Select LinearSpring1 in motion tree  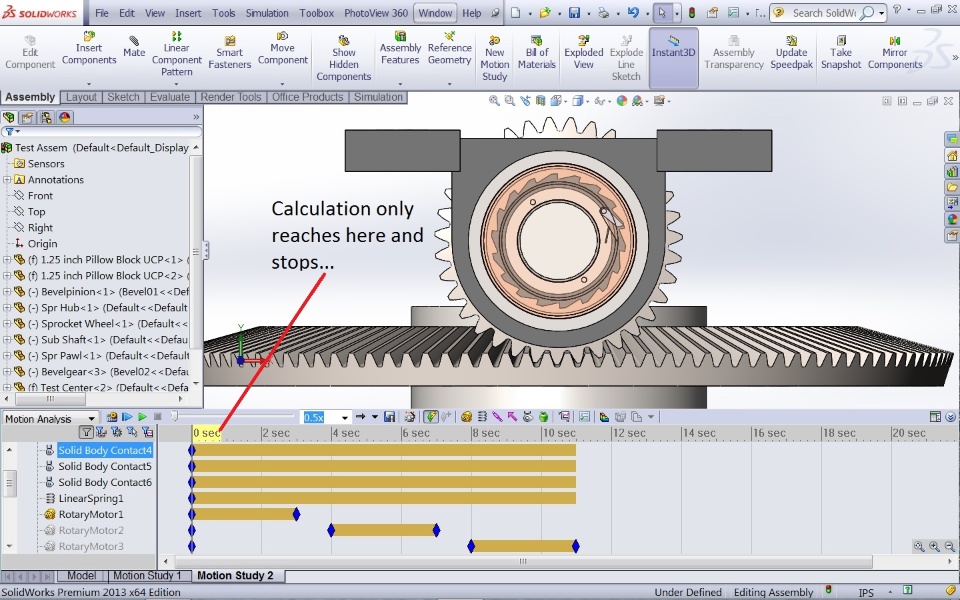[x=91, y=498]
